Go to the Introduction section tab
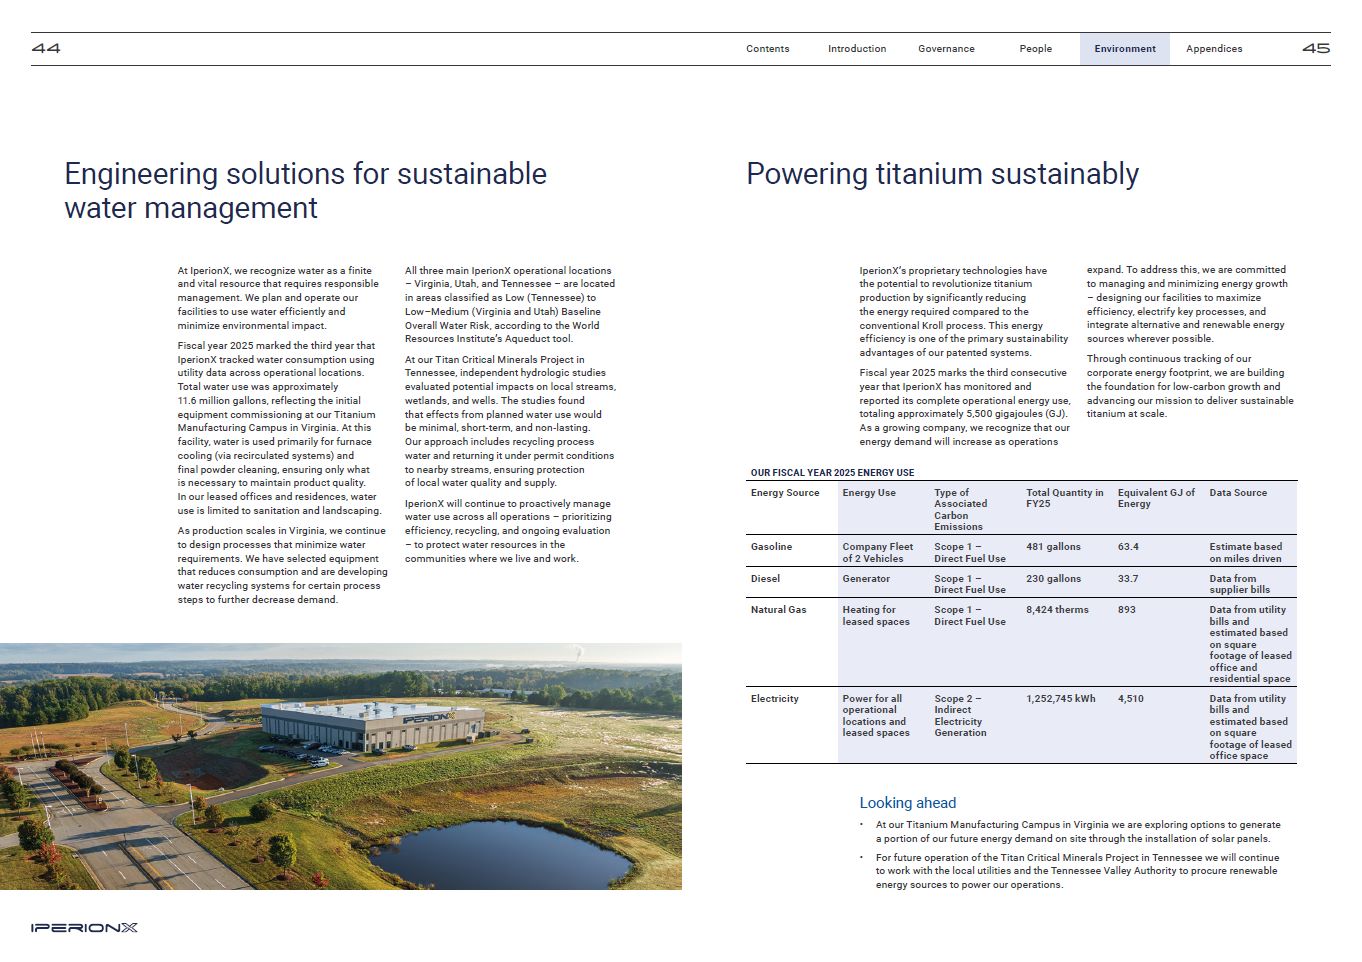The image size is (1362, 962). point(856,49)
